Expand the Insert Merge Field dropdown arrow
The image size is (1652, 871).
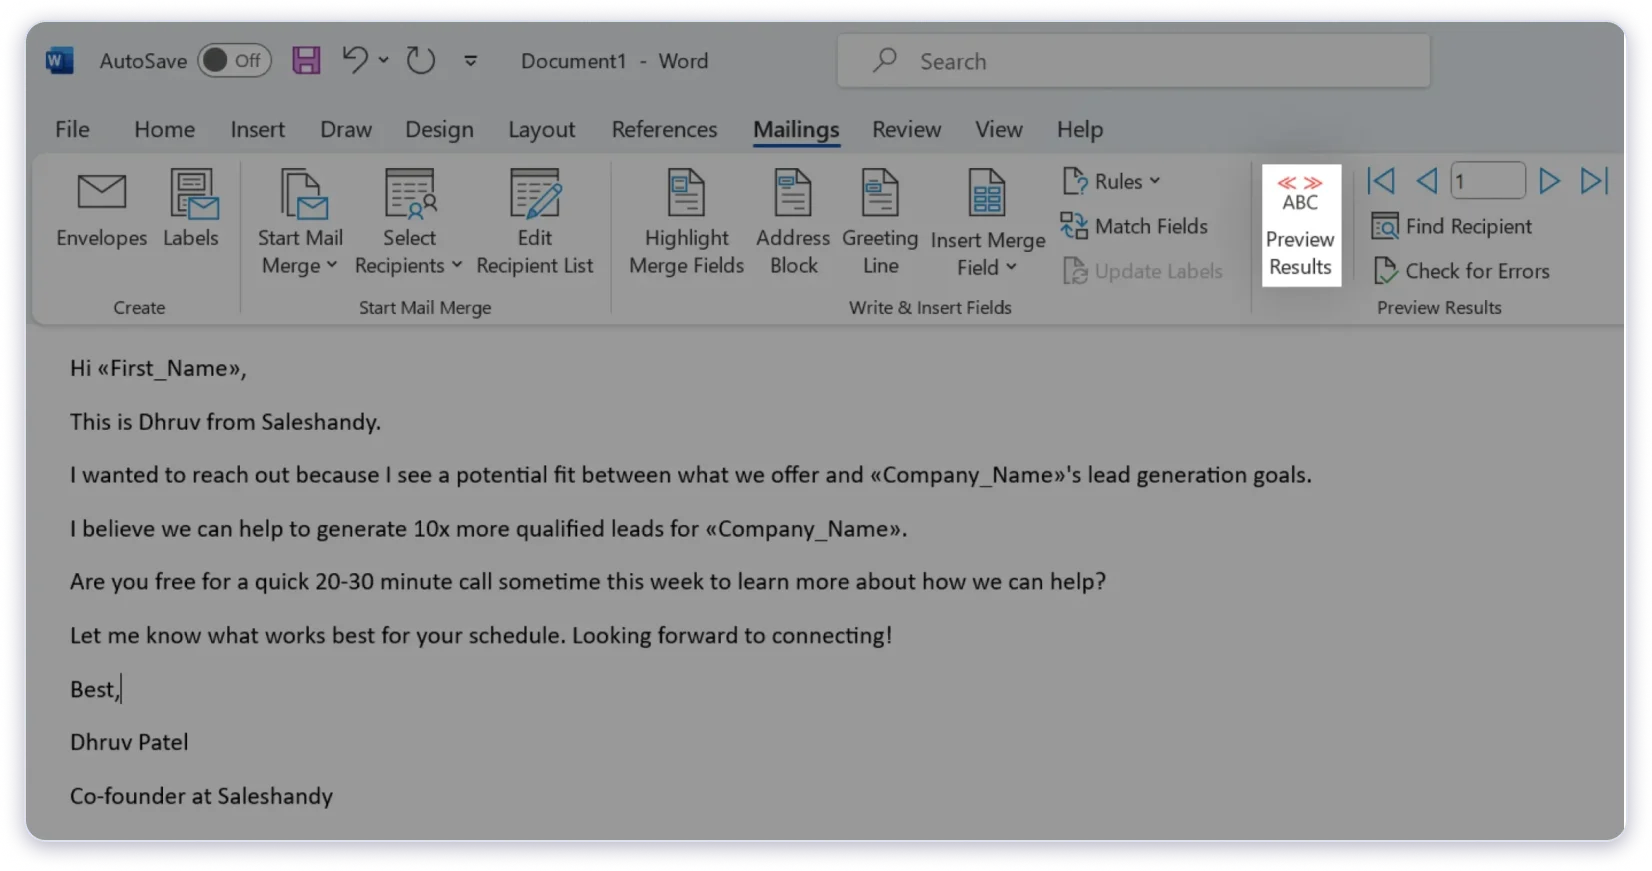1011,267
